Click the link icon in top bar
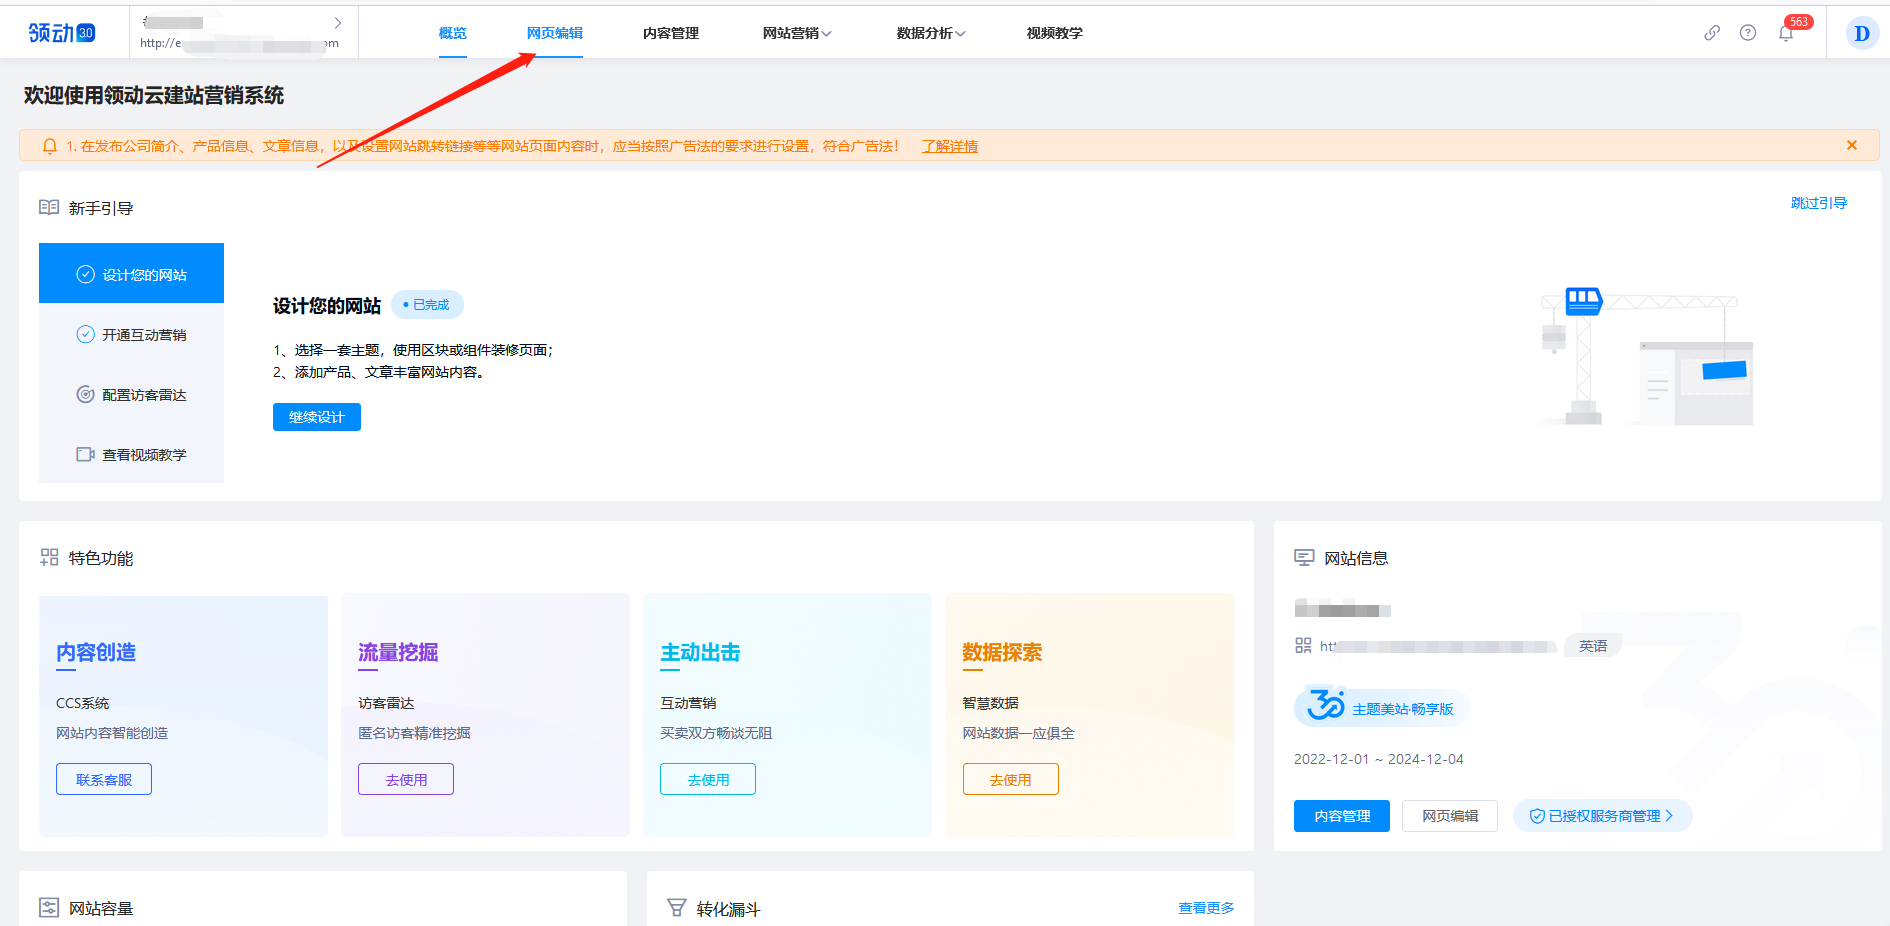 click(x=1712, y=33)
